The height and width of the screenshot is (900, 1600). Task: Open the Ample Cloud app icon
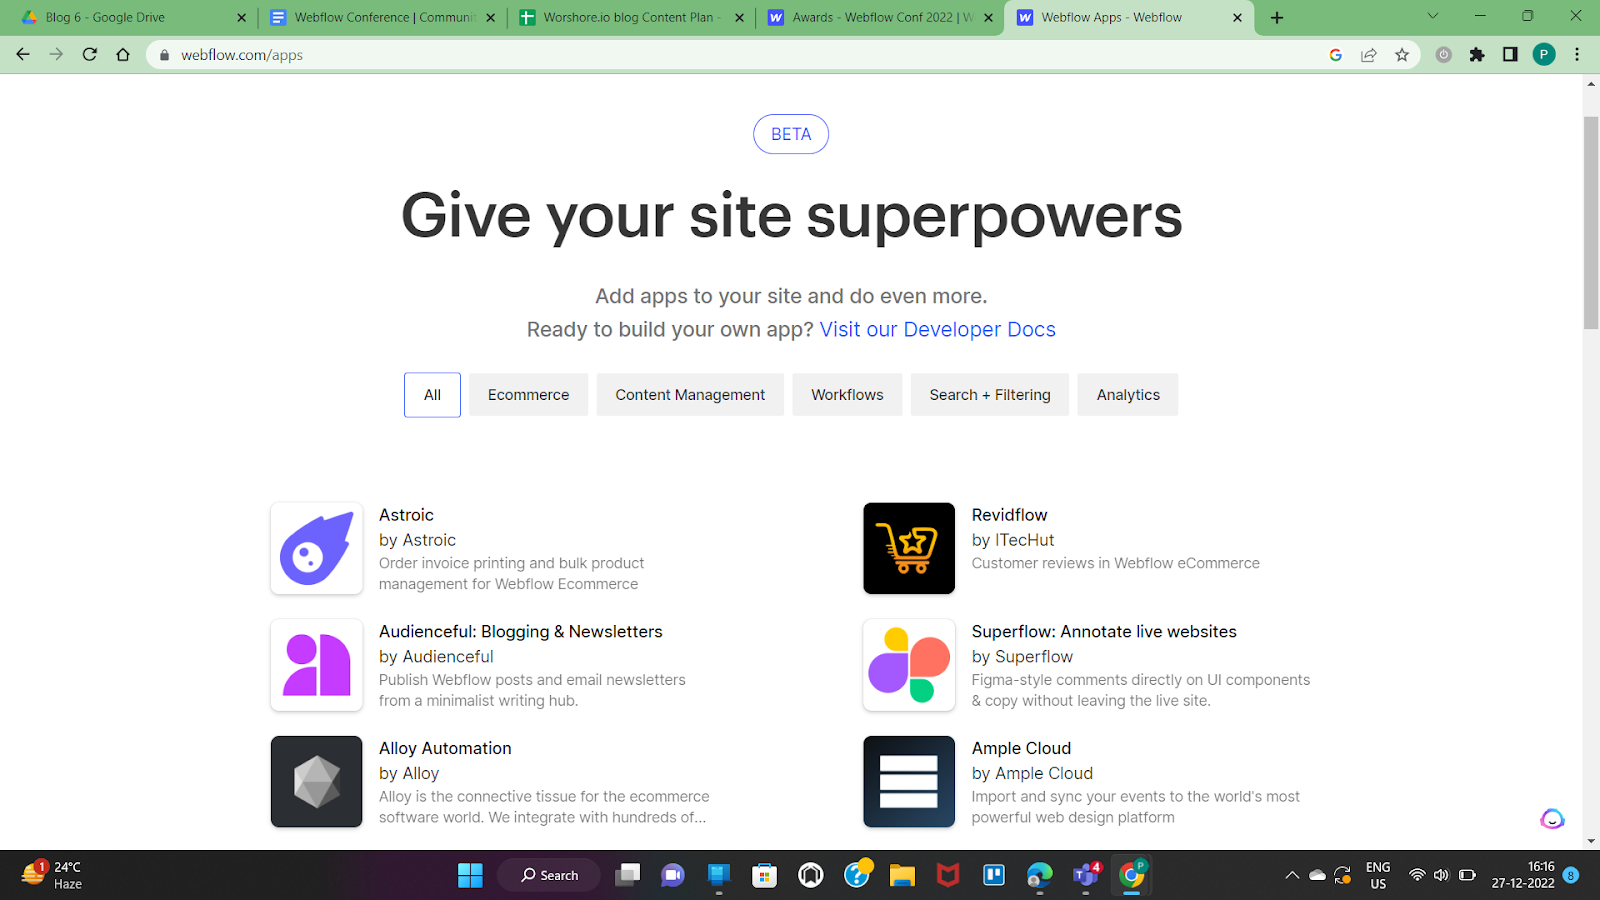tap(909, 782)
